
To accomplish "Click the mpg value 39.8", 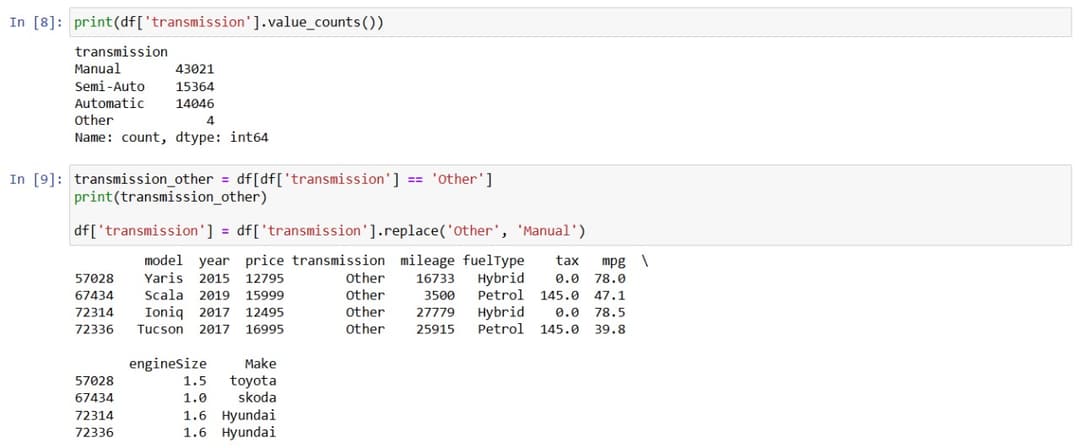I will coord(610,329).
